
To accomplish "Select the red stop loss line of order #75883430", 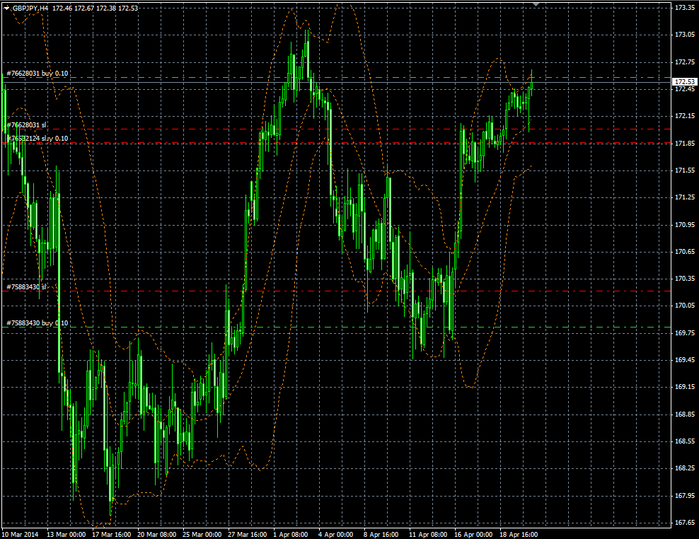I will click(337, 291).
